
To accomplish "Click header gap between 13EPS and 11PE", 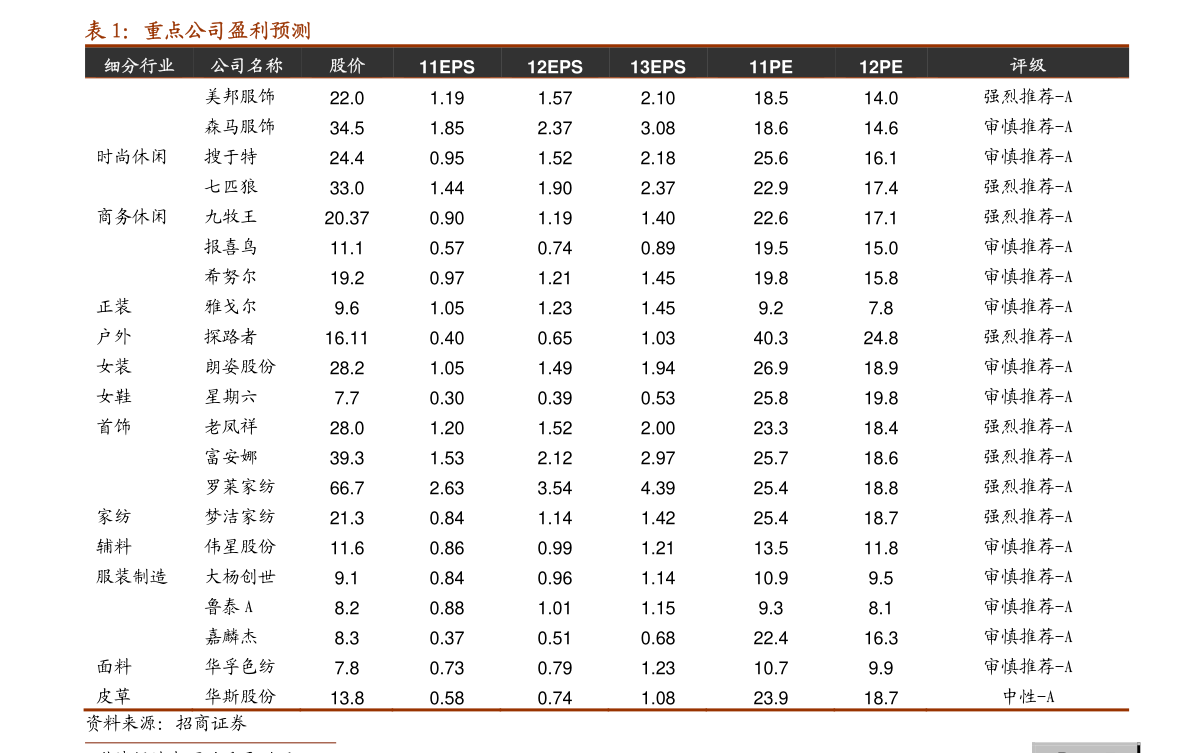I will pyautogui.click(x=717, y=66).
